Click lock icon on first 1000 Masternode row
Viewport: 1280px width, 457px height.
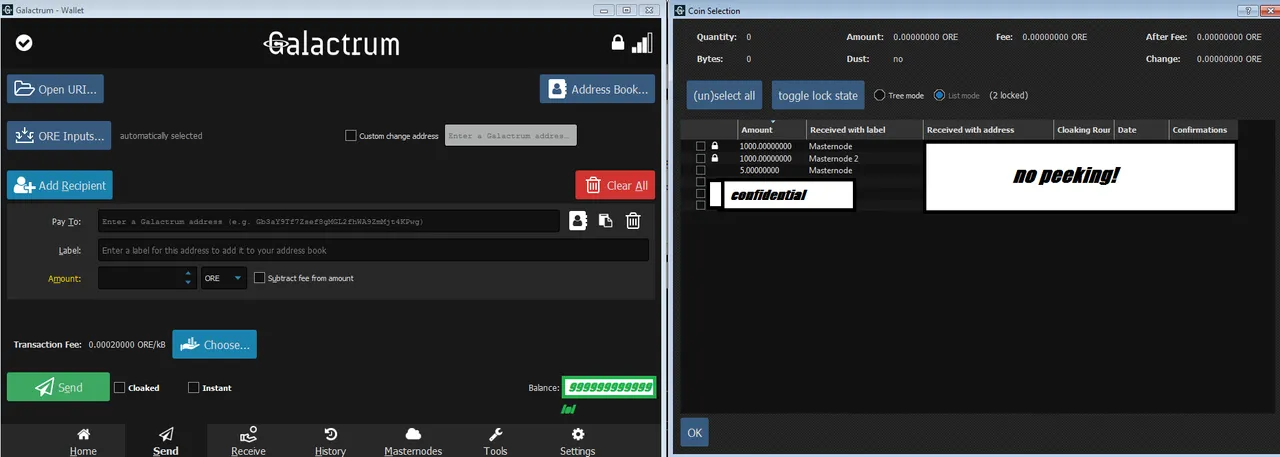pyautogui.click(x=715, y=146)
